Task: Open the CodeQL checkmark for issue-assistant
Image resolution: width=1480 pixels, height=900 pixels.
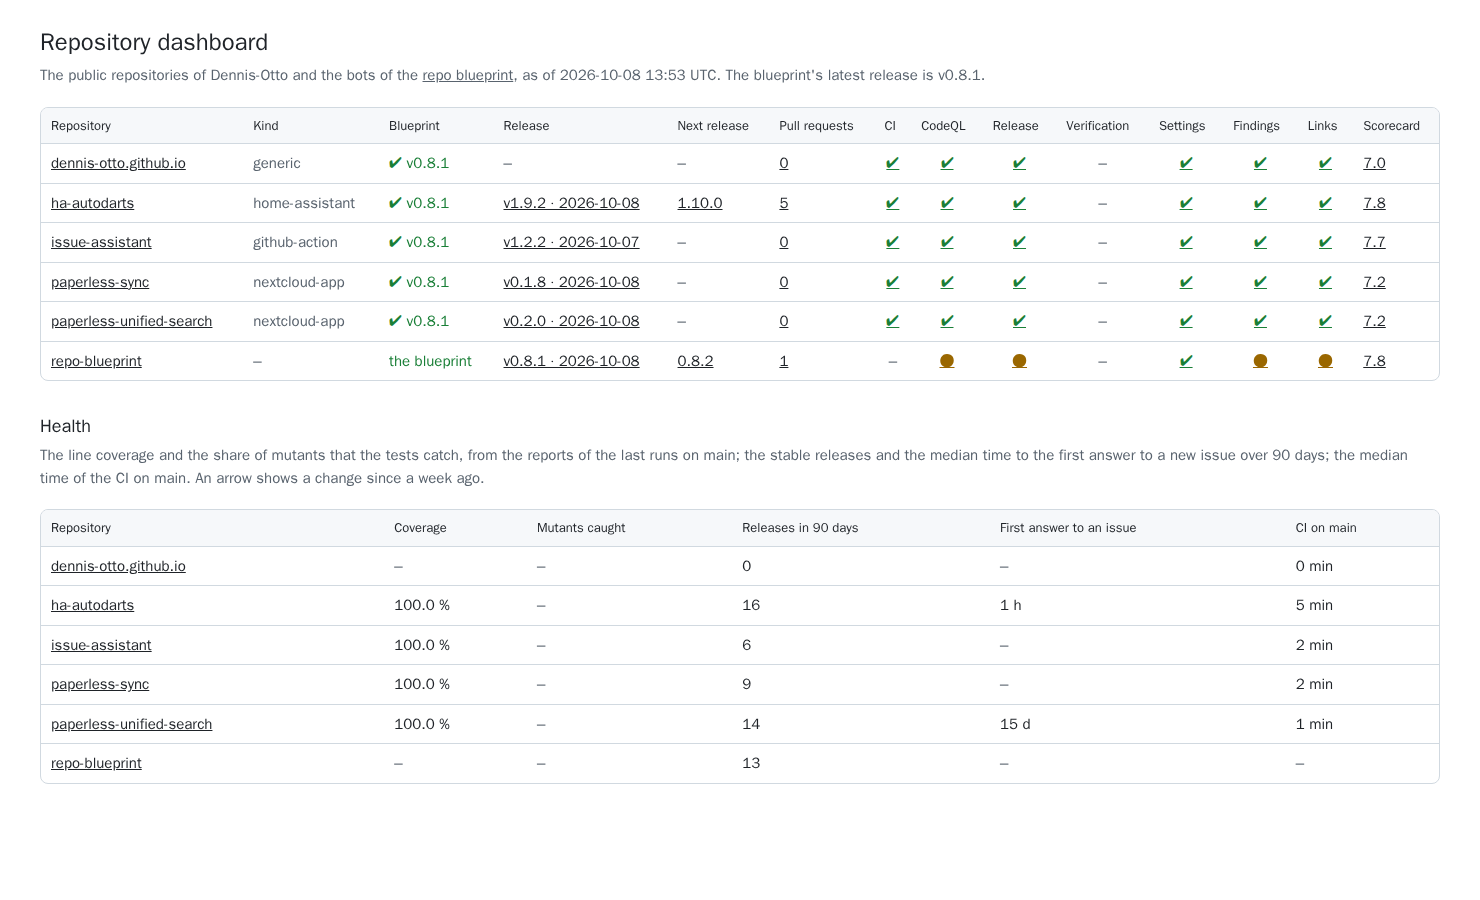Action: pyautogui.click(x=947, y=242)
